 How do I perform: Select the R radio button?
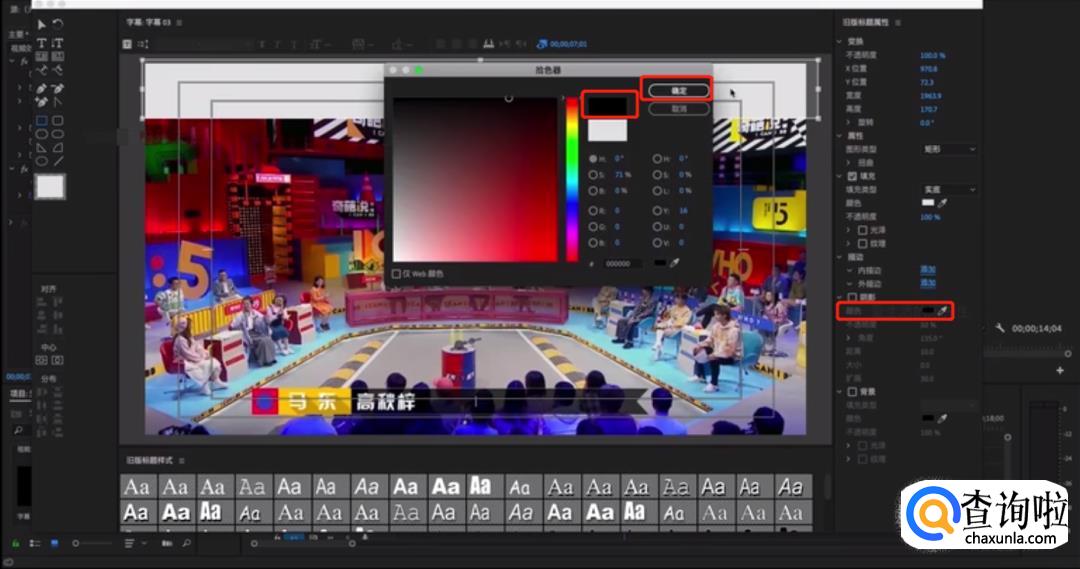click(593, 210)
